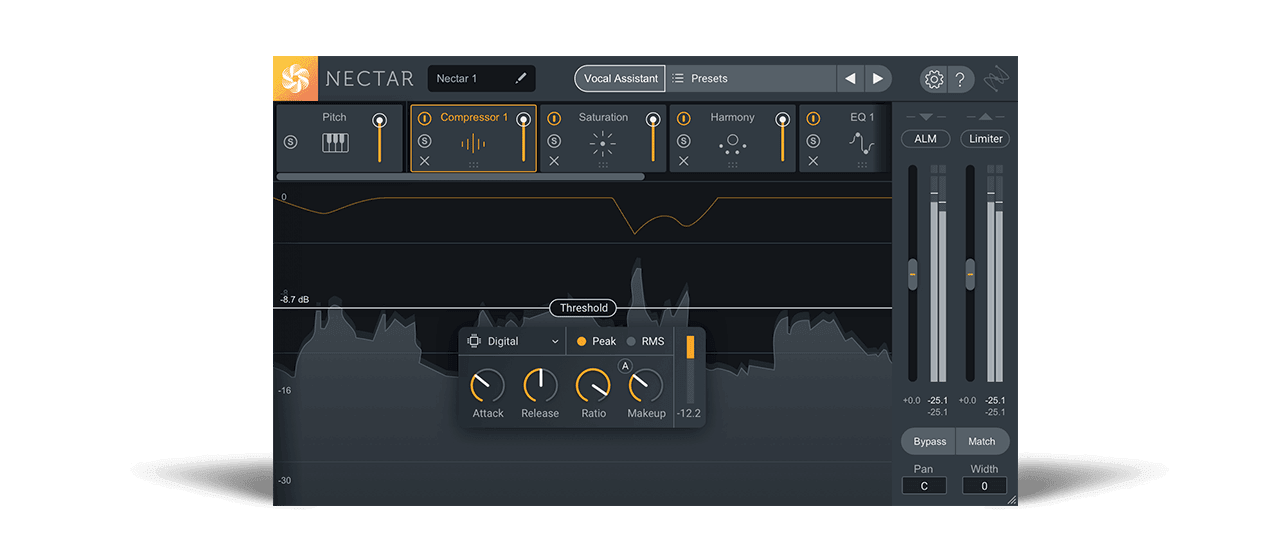This screenshot has width=1280, height=545.
Task: Click the Bypass button
Action: click(929, 441)
